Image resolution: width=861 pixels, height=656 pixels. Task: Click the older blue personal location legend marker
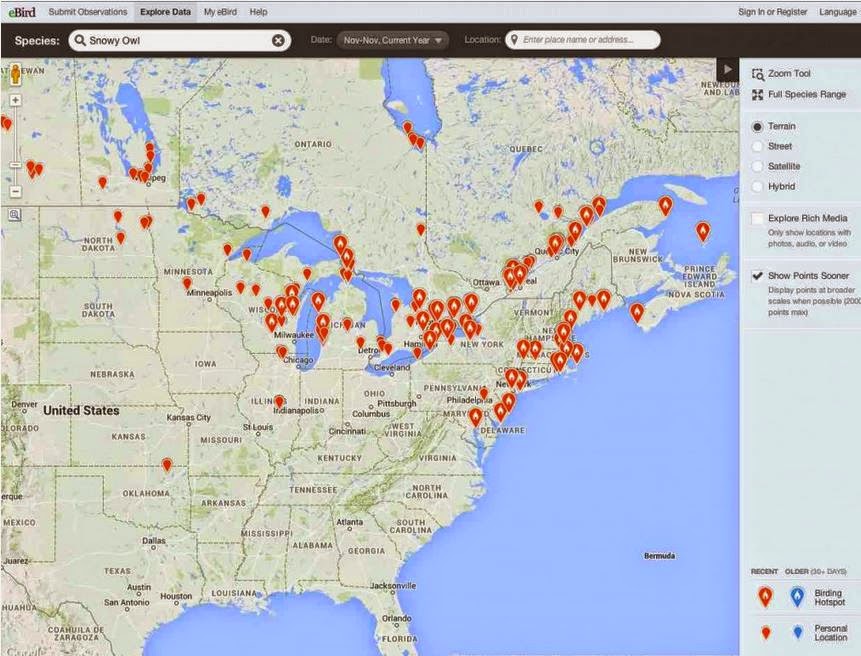pyautogui.click(x=798, y=632)
